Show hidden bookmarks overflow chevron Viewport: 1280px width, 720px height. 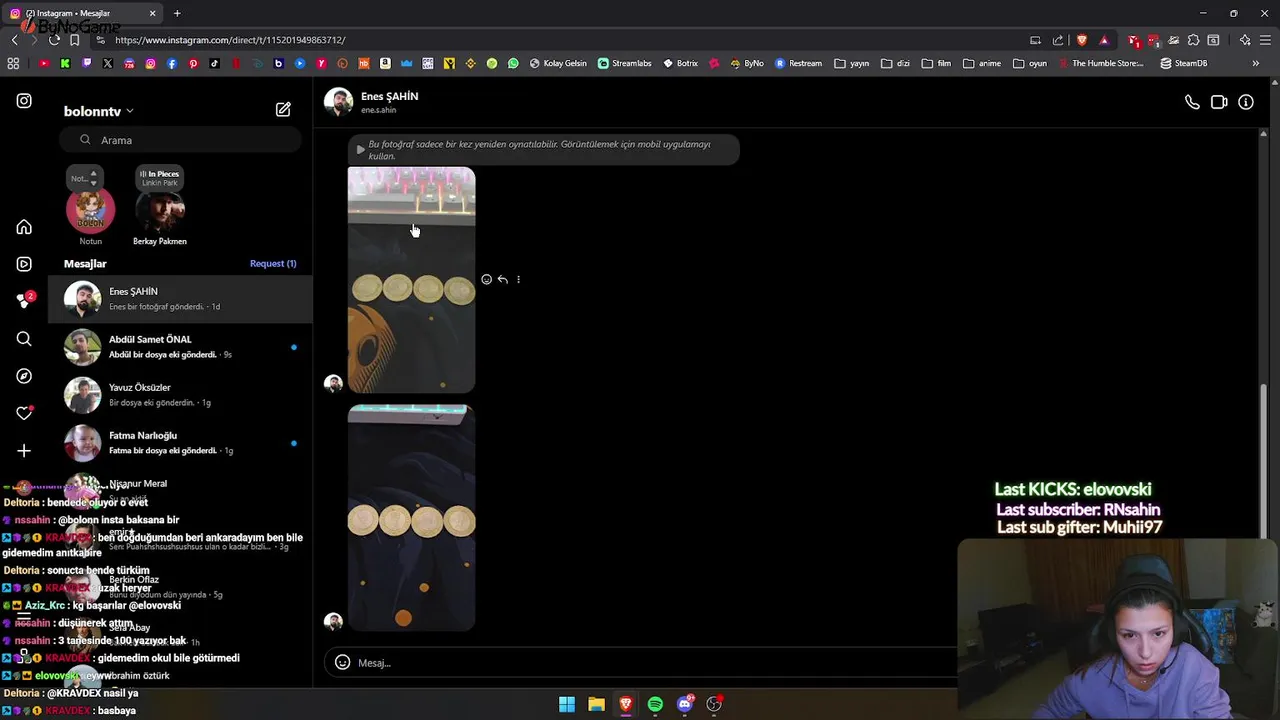pos(1255,63)
